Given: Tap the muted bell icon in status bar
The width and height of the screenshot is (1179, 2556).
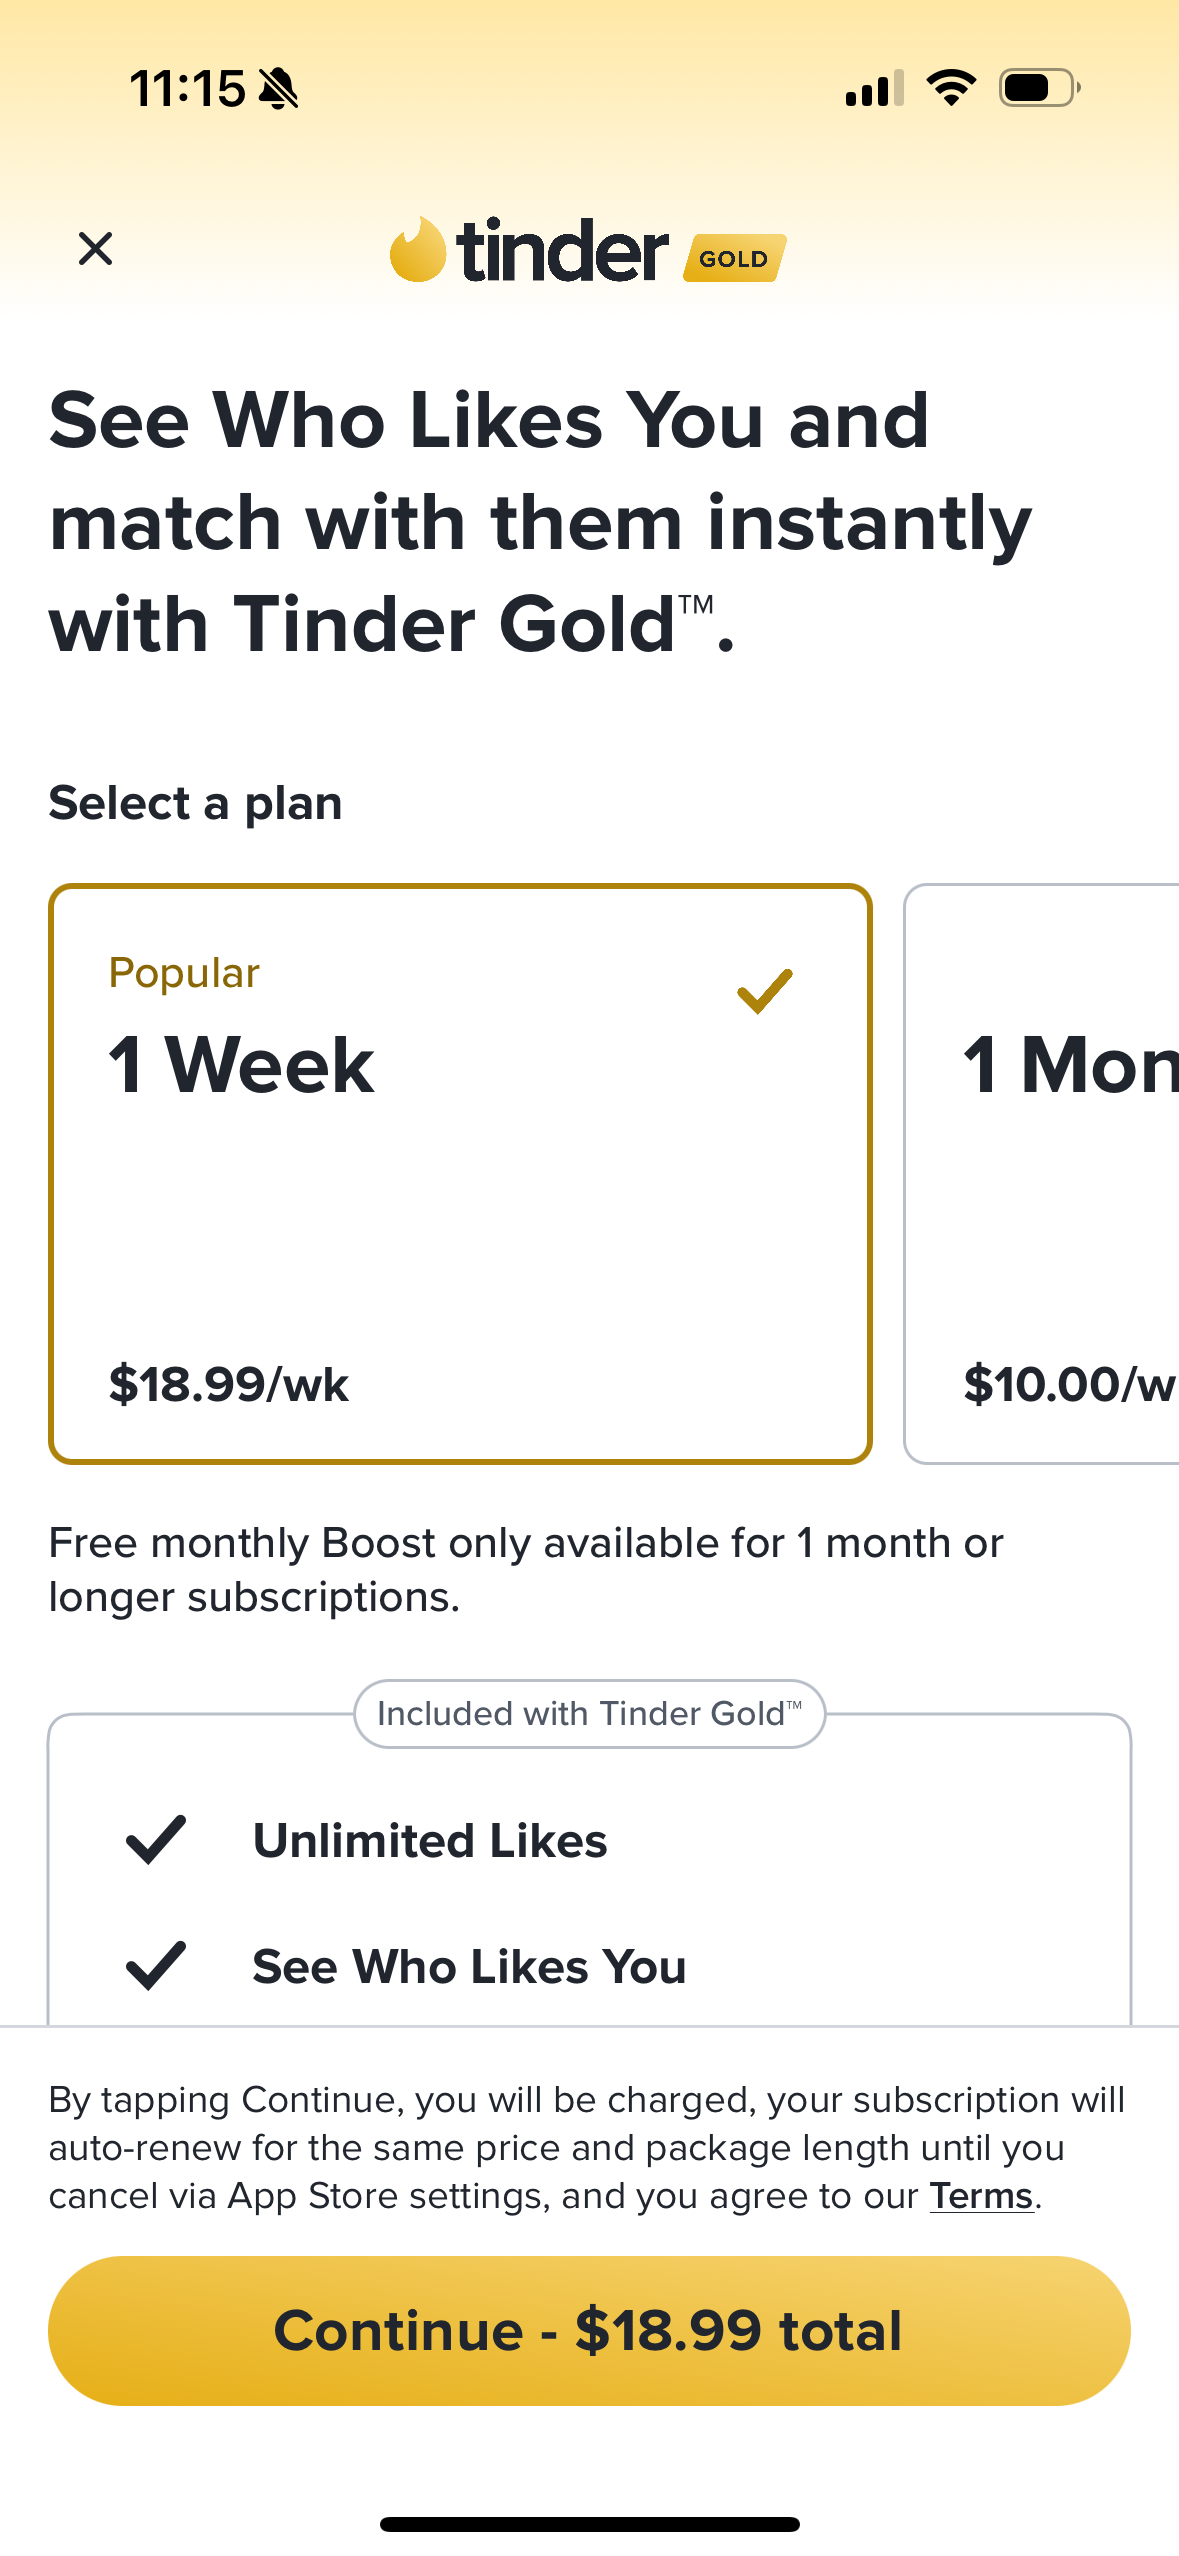Looking at the screenshot, I should tap(278, 89).
